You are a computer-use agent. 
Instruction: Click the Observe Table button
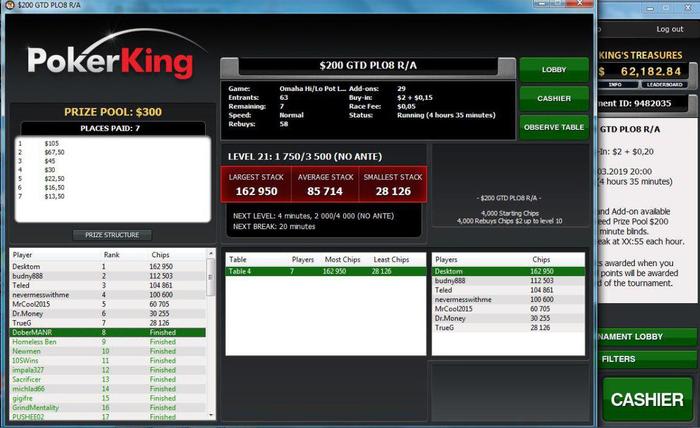pos(554,127)
